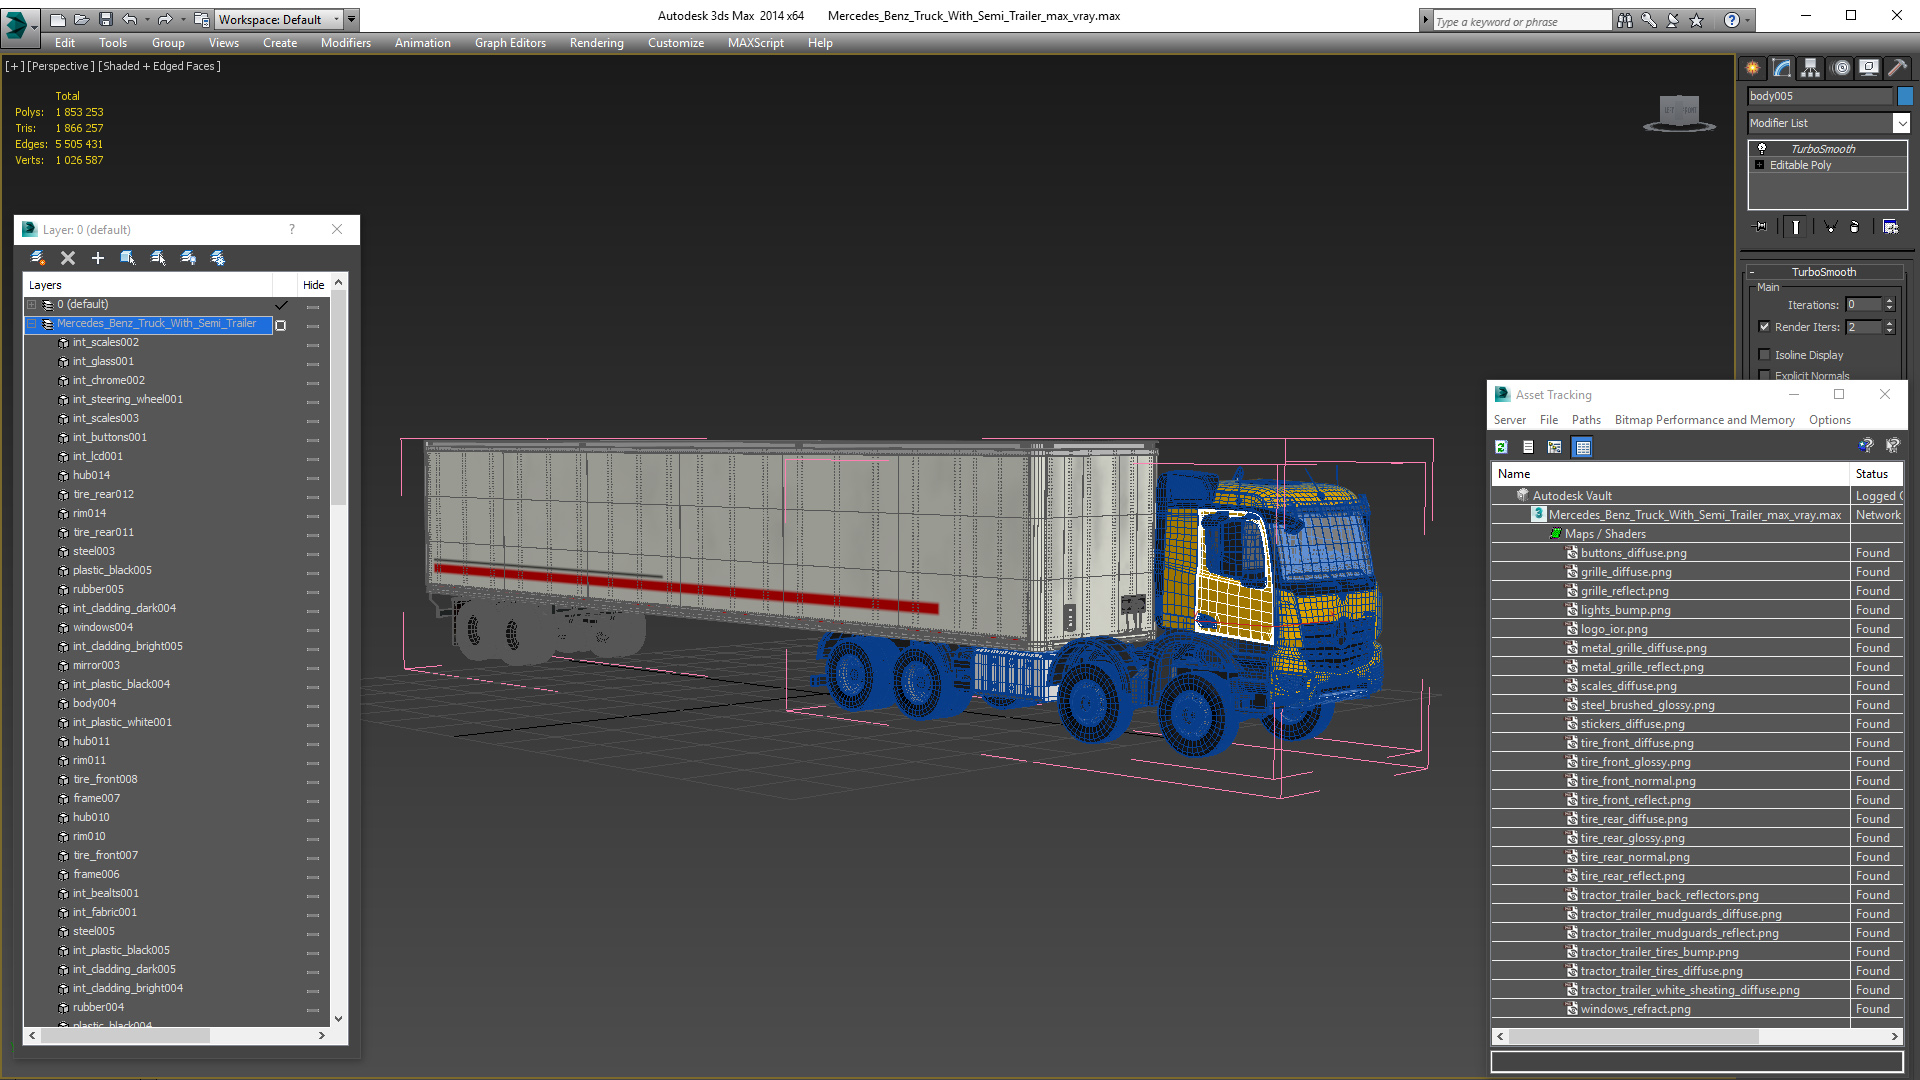This screenshot has height=1080, width=1920.
Task: Click Configure Modifier Sets icon
Action: [1890, 227]
